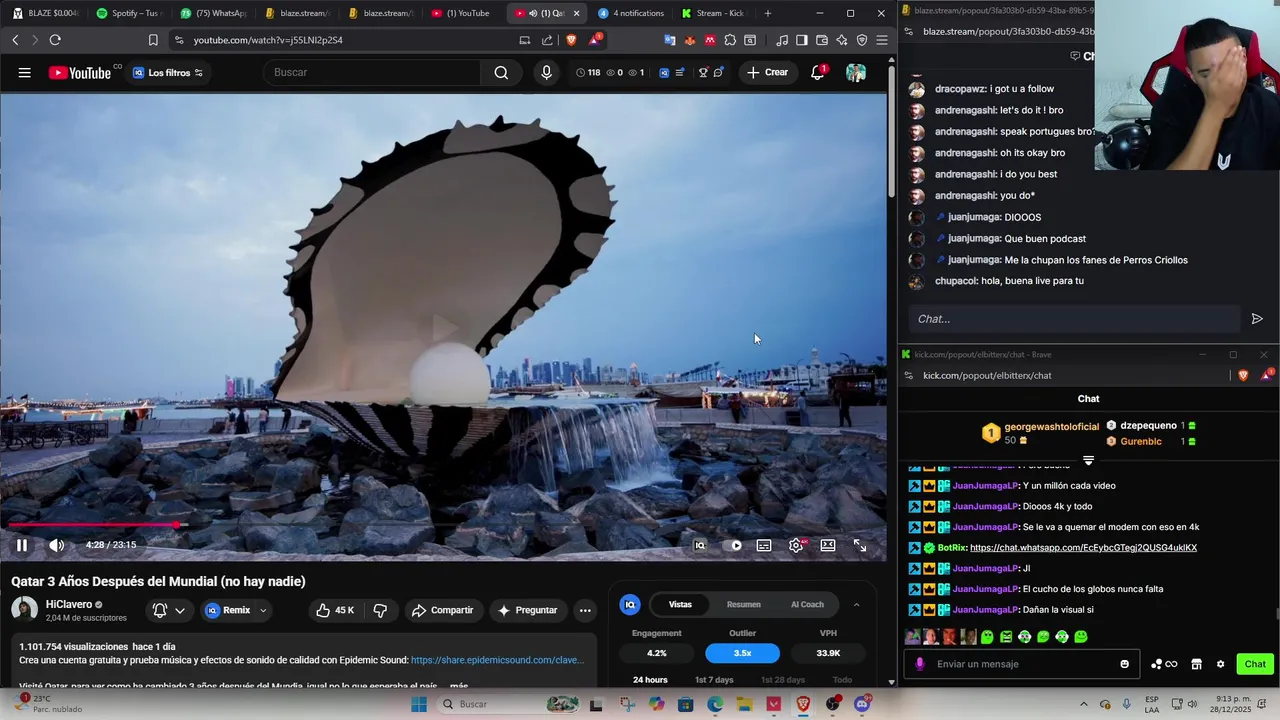This screenshot has width=1280, height=720.
Task: Enter fullscreen mode
Action: [x=860, y=545]
